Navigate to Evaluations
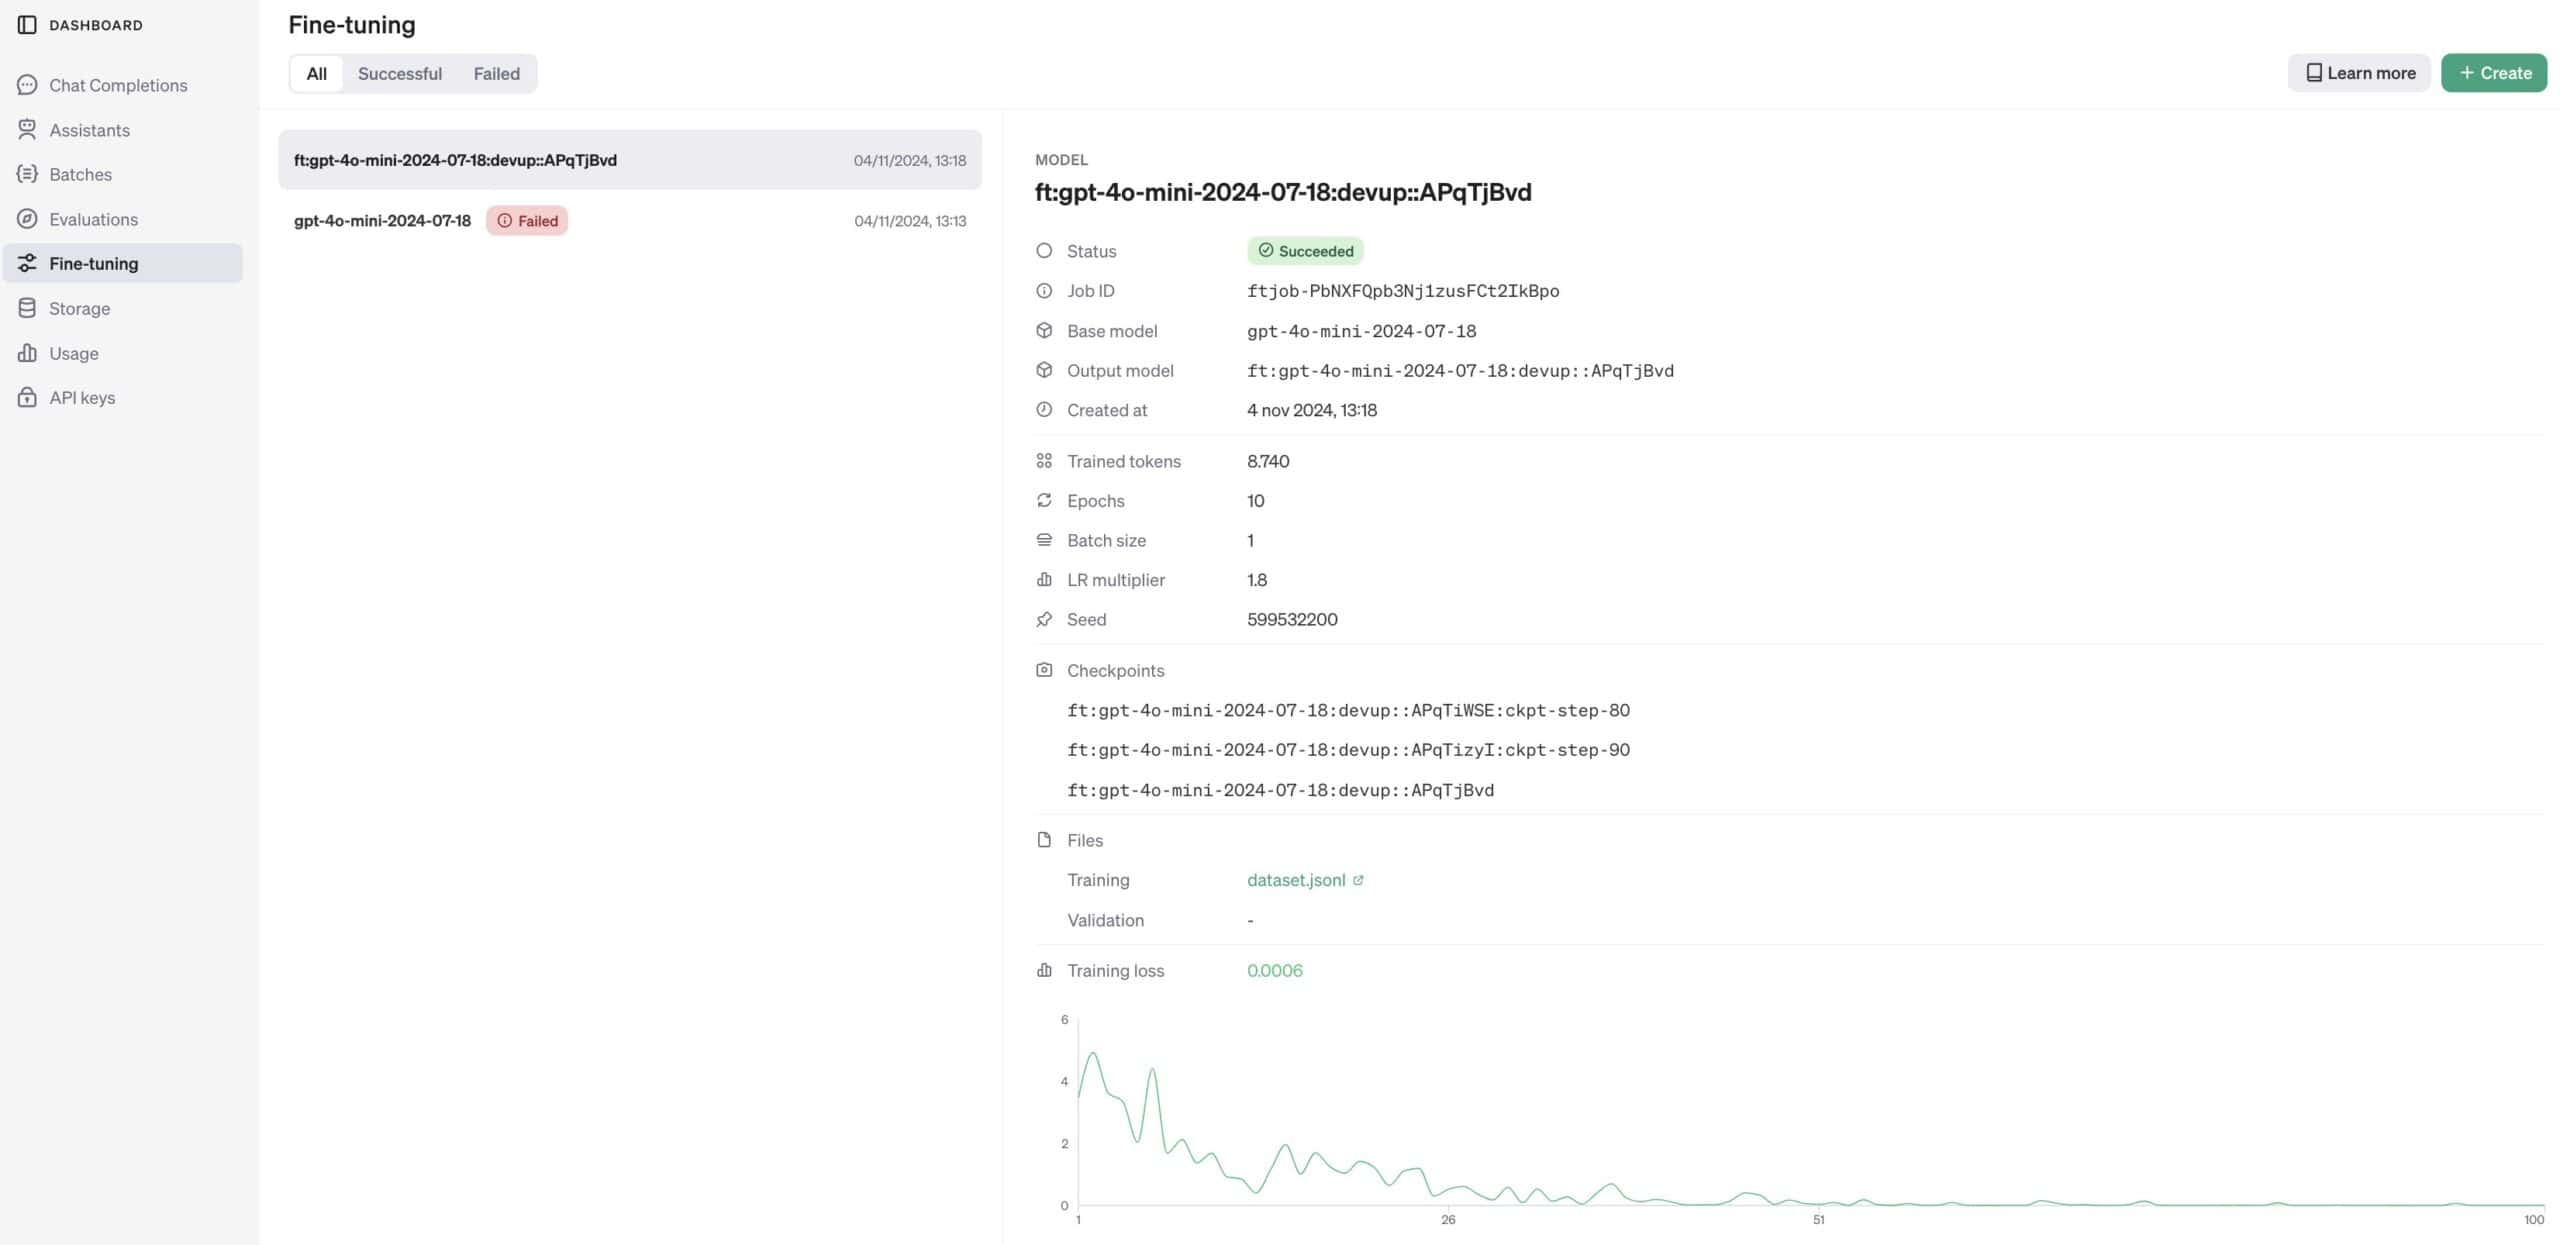This screenshot has width=2560, height=1245. click(x=93, y=219)
